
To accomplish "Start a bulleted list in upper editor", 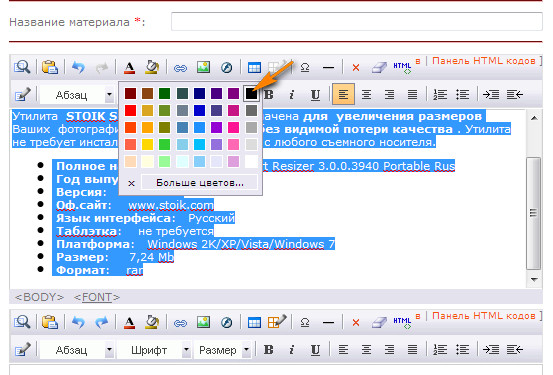I will [x=462, y=94].
